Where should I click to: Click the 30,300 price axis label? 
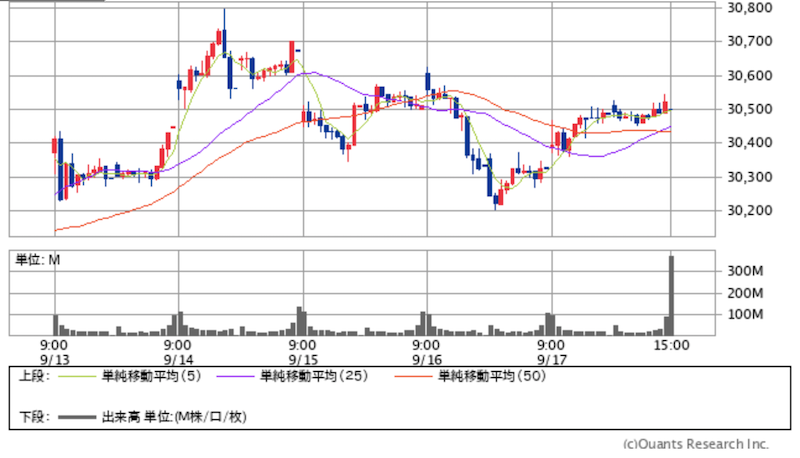[x=749, y=177]
